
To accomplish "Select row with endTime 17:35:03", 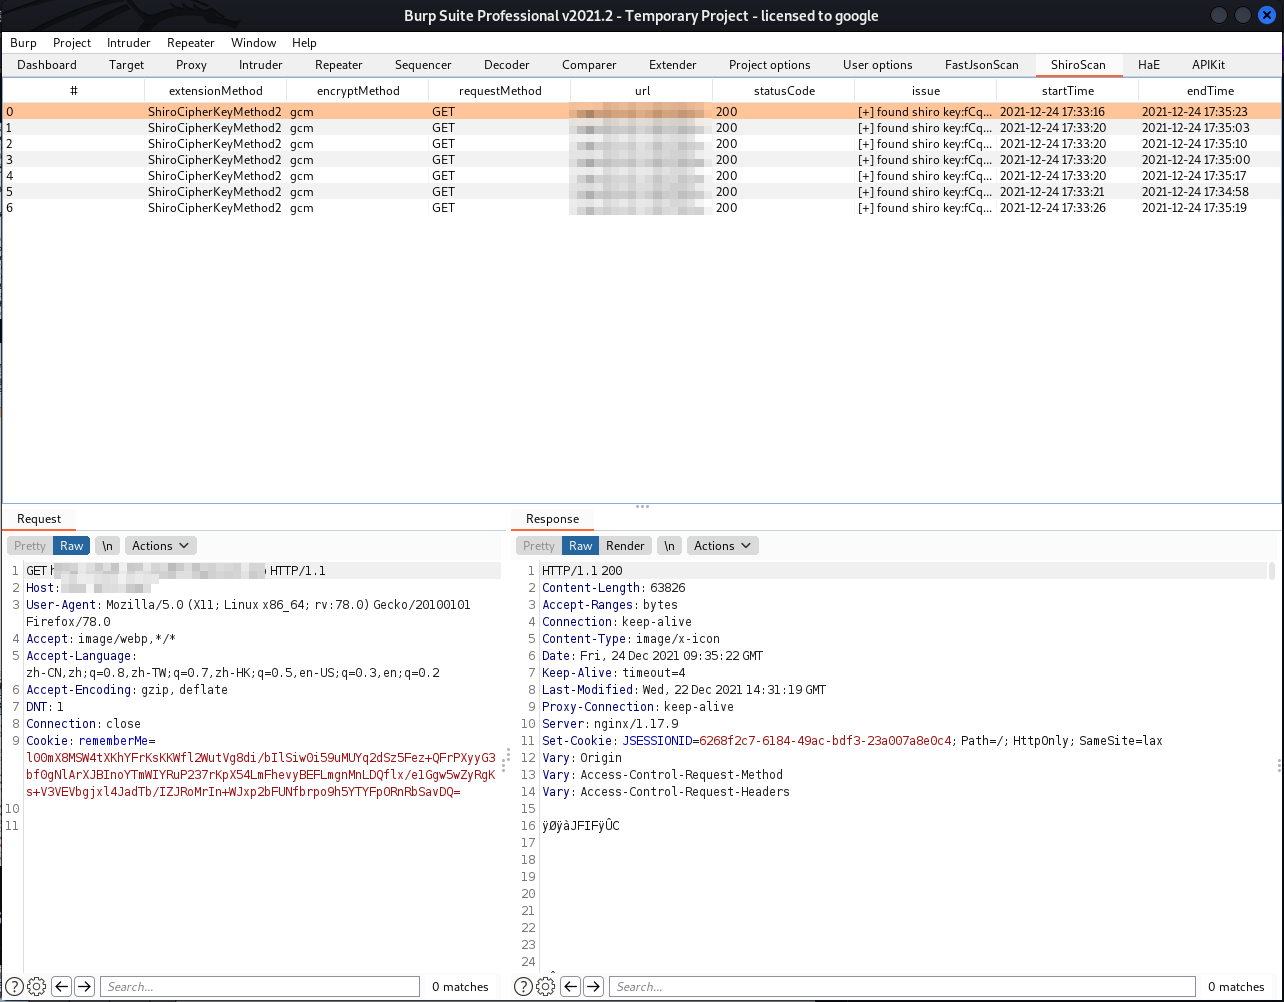I will point(642,127).
